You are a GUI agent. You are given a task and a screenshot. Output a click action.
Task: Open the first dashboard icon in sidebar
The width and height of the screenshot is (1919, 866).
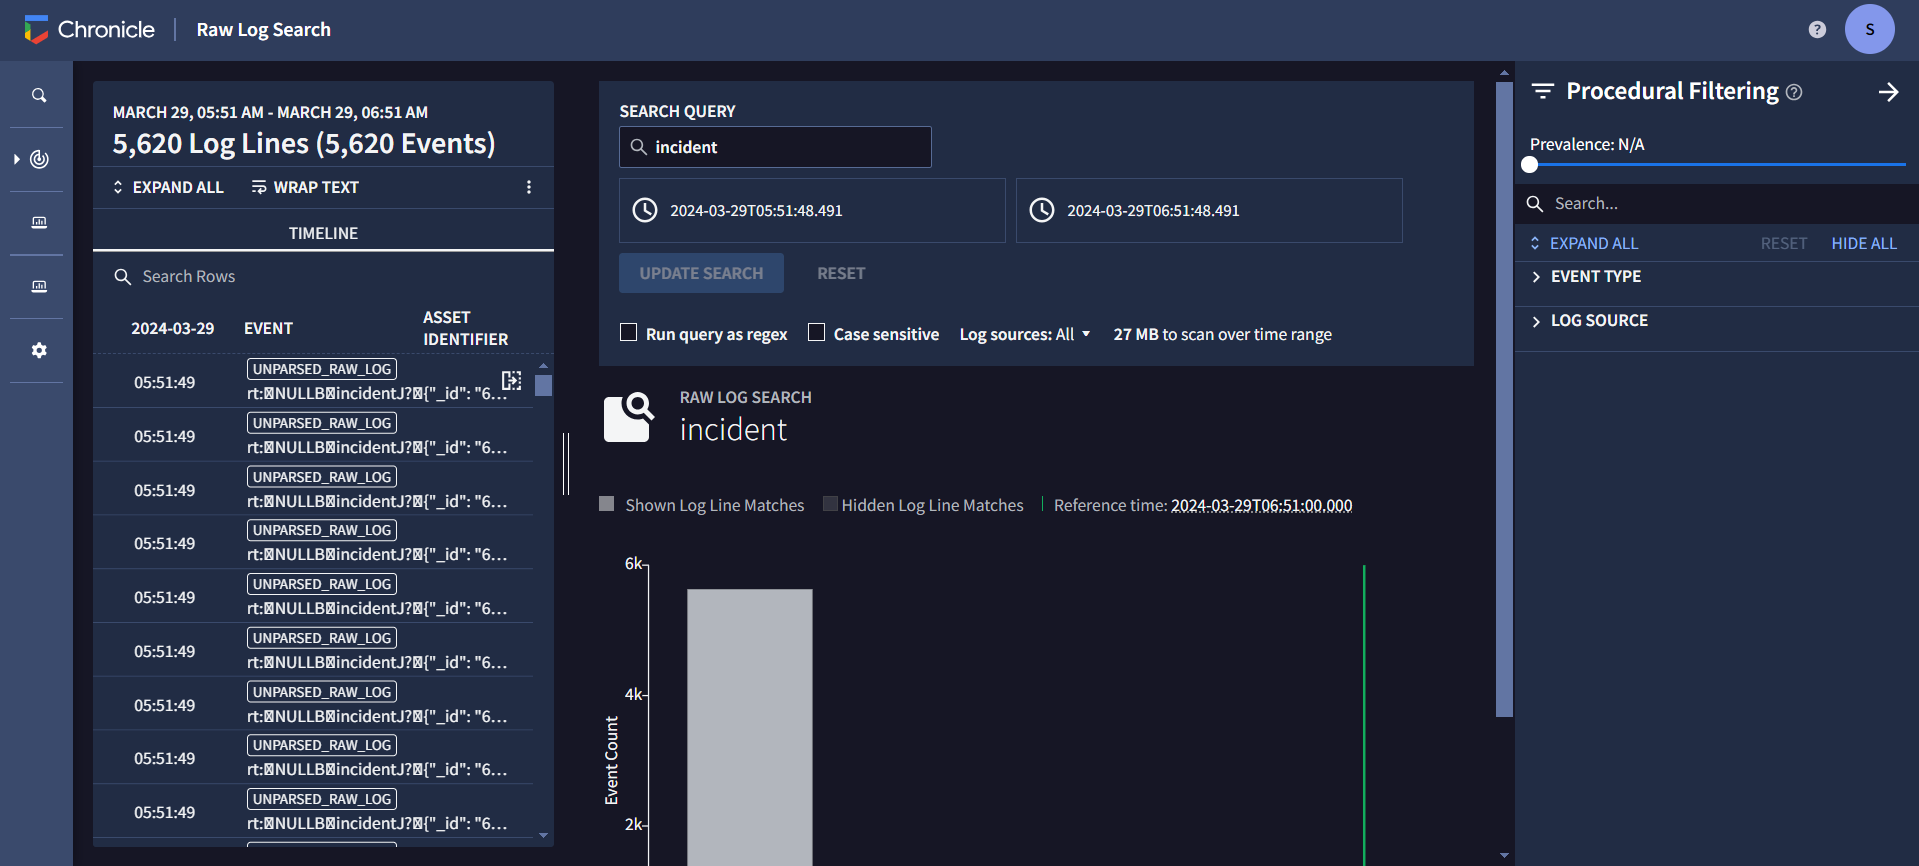coord(39,222)
